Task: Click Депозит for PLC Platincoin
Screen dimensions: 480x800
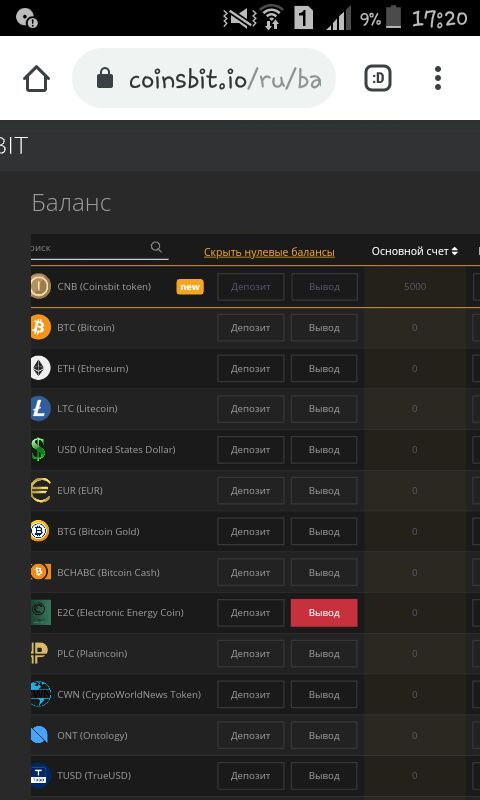Action: pyautogui.click(x=250, y=654)
